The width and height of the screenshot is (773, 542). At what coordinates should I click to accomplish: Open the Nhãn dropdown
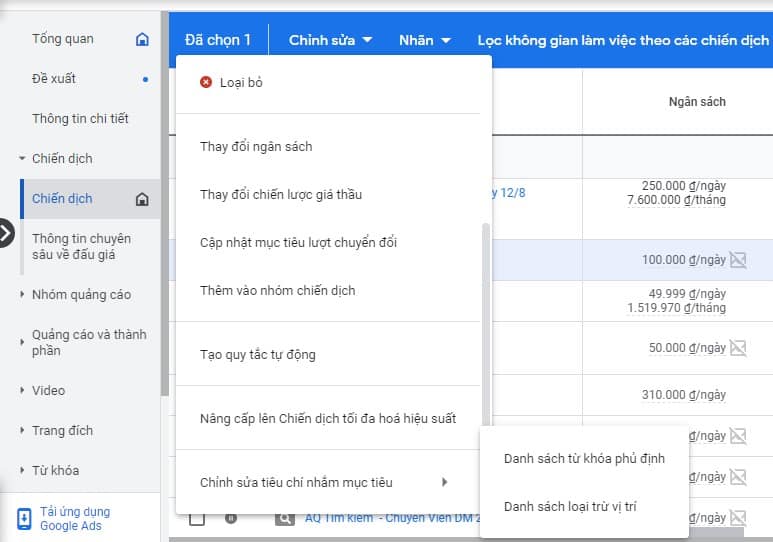(424, 40)
